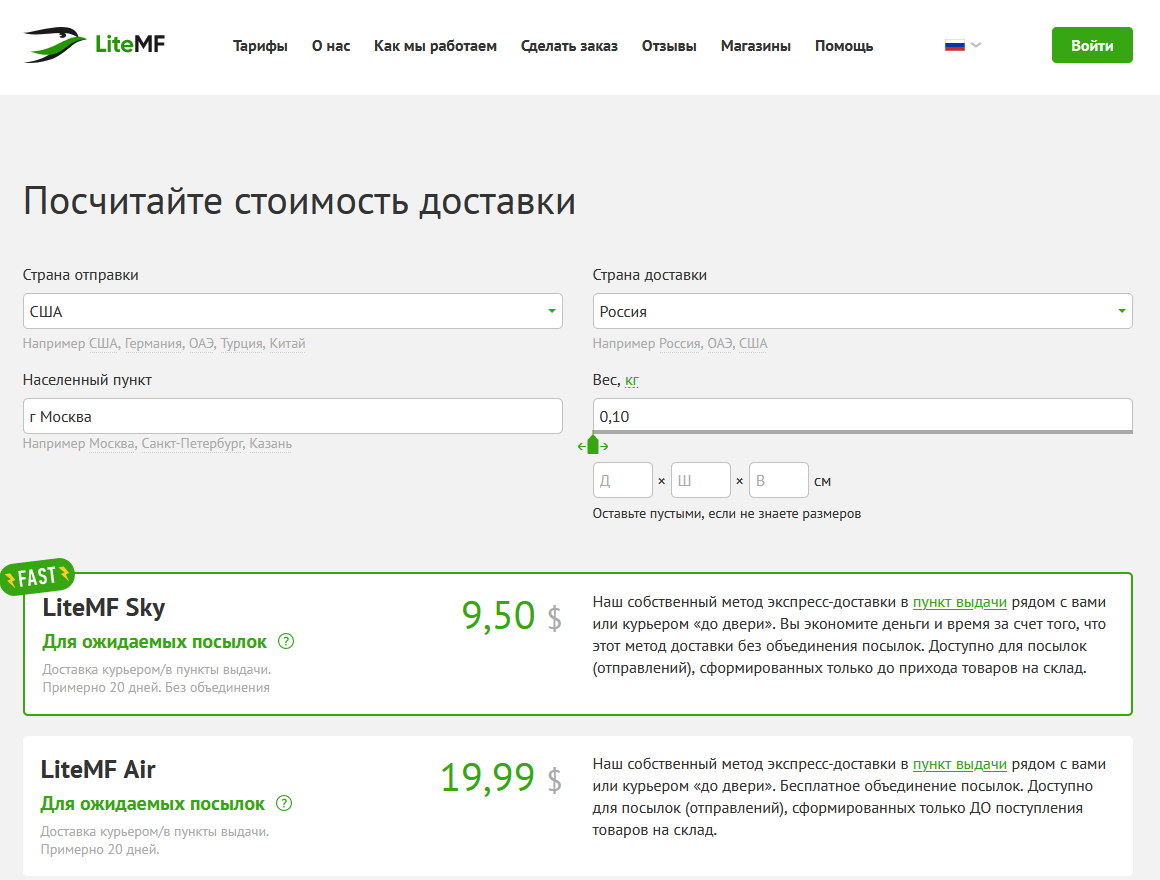
Task: Open the Помощь menu item
Action: 843,46
